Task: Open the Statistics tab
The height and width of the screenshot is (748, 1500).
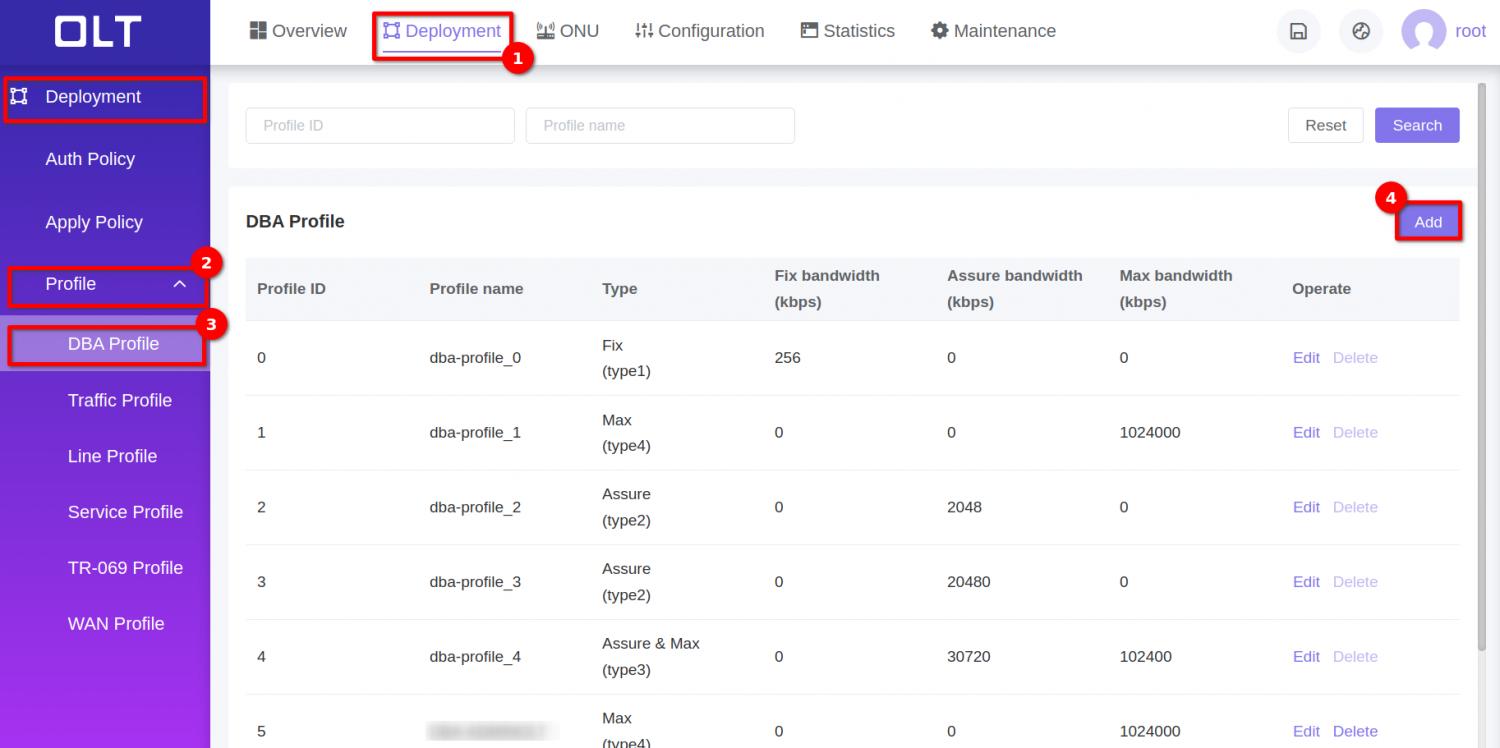Action: click(847, 31)
